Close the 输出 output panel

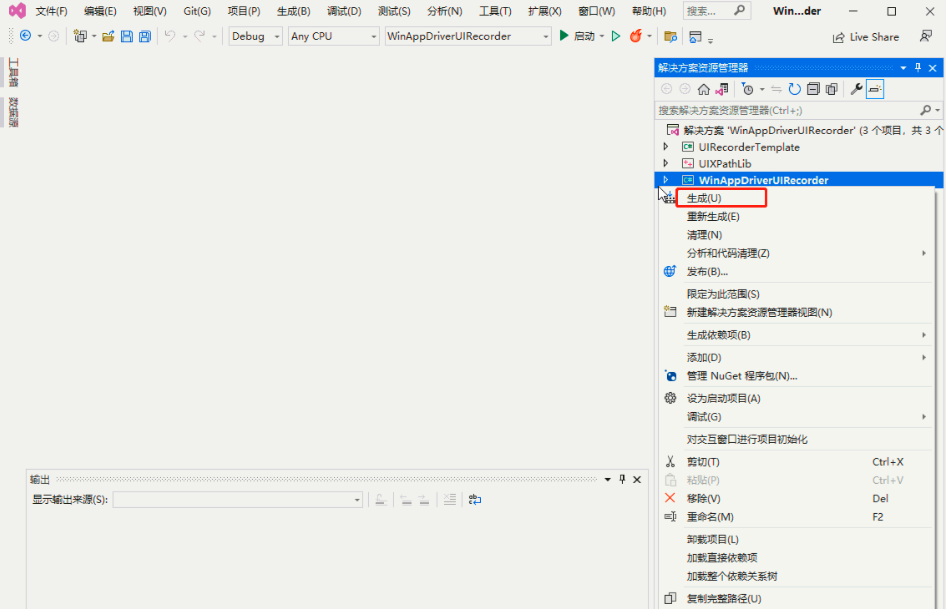637,479
